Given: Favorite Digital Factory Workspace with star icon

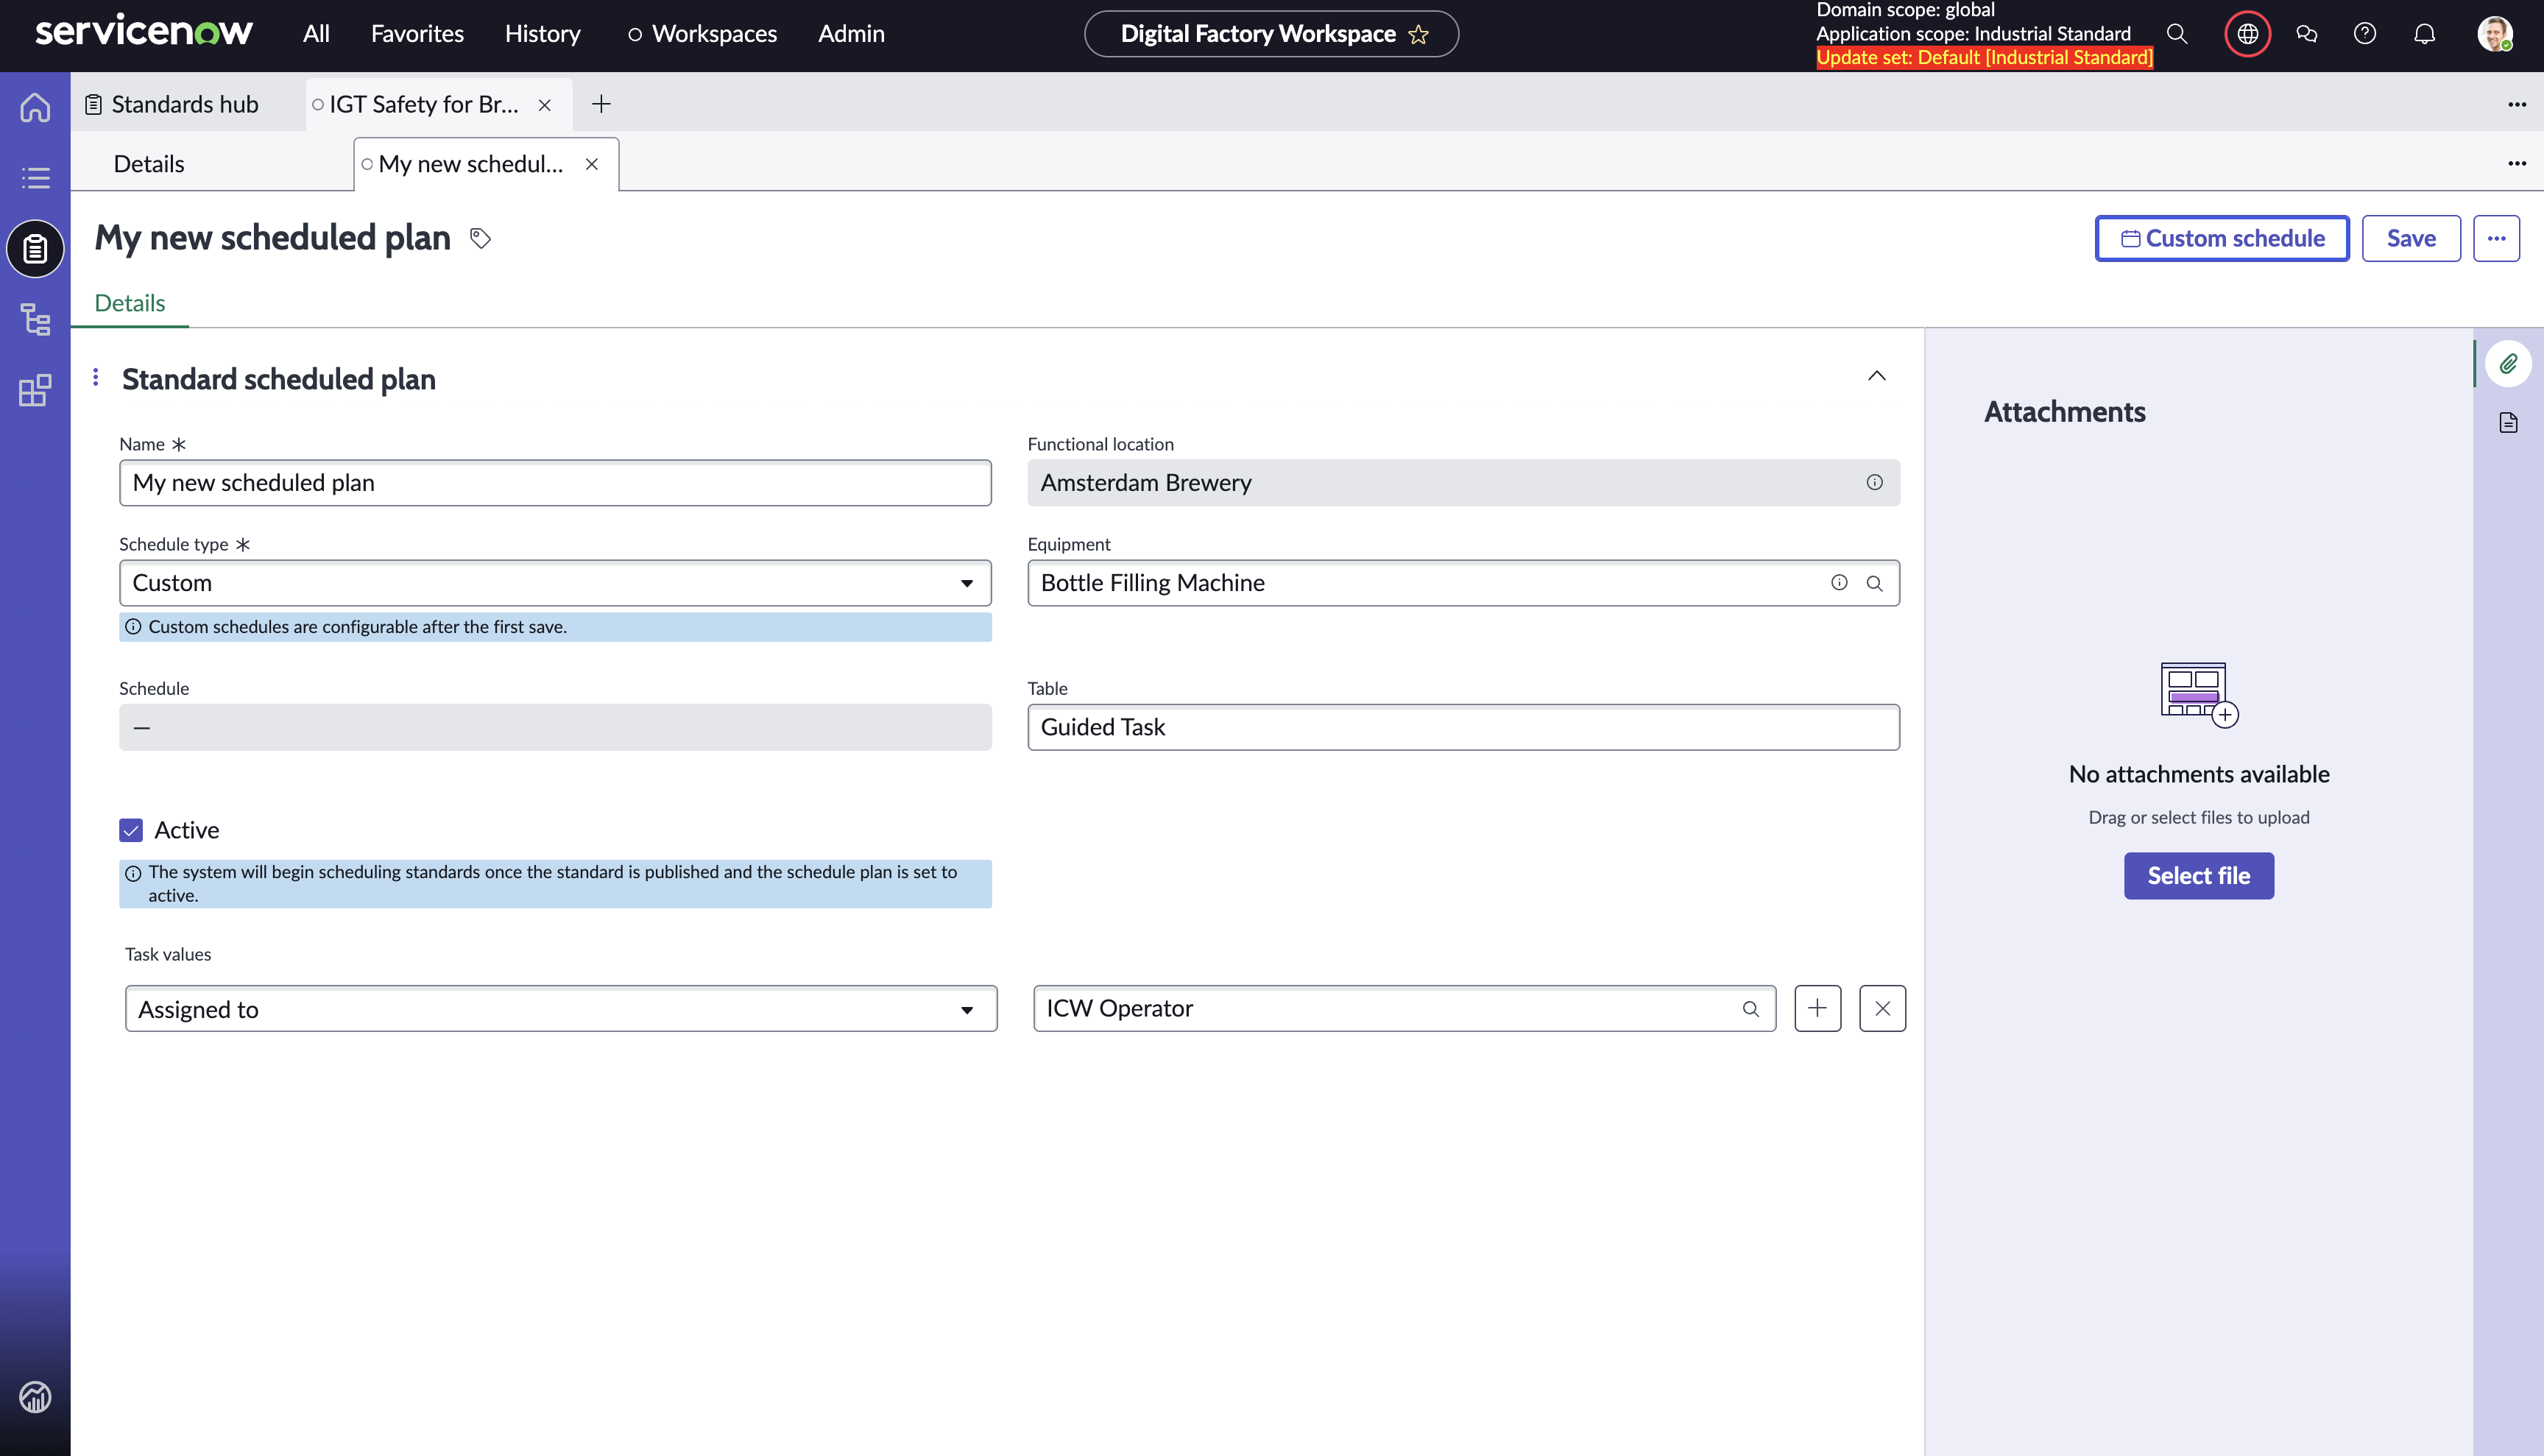Looking at the screenshot, I should click(x=1418, y=35).
